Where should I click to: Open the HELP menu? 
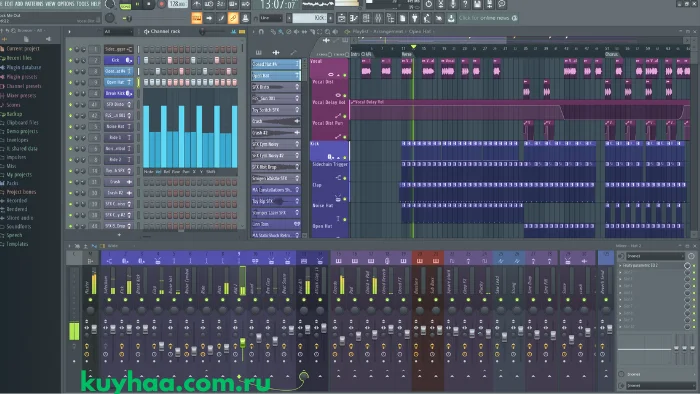[96, 4]
